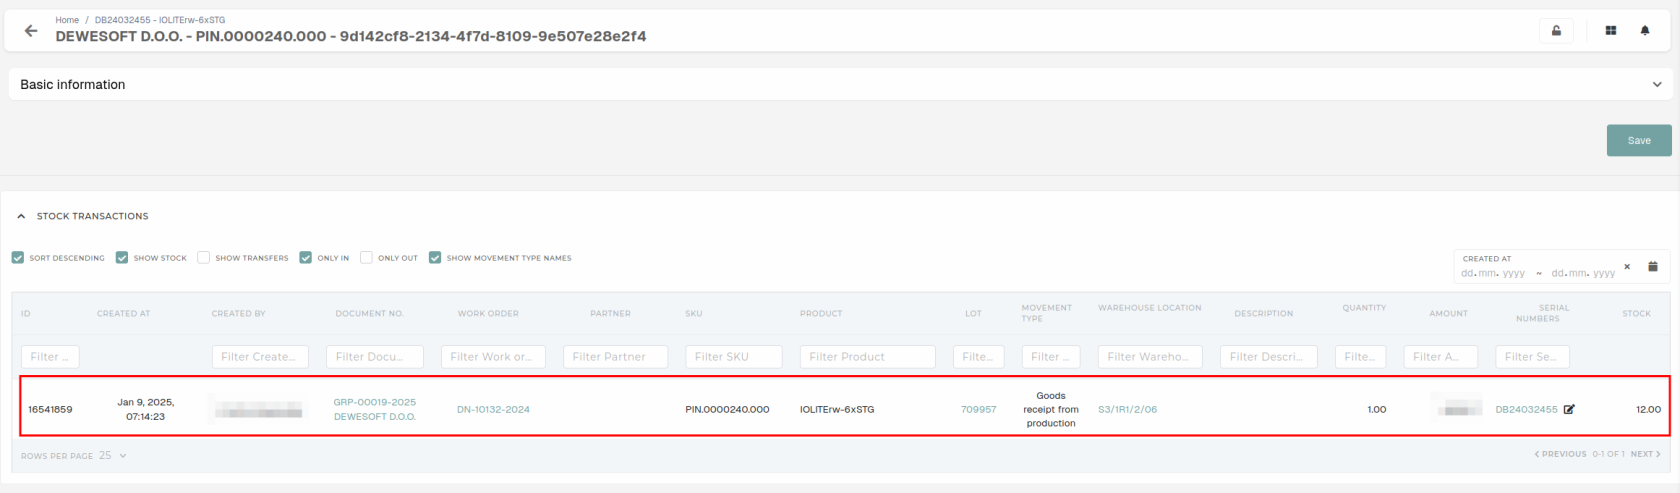This screenshot has width=1680, height=493.
Task: Clear the created-at date range
Action: 1627,266
